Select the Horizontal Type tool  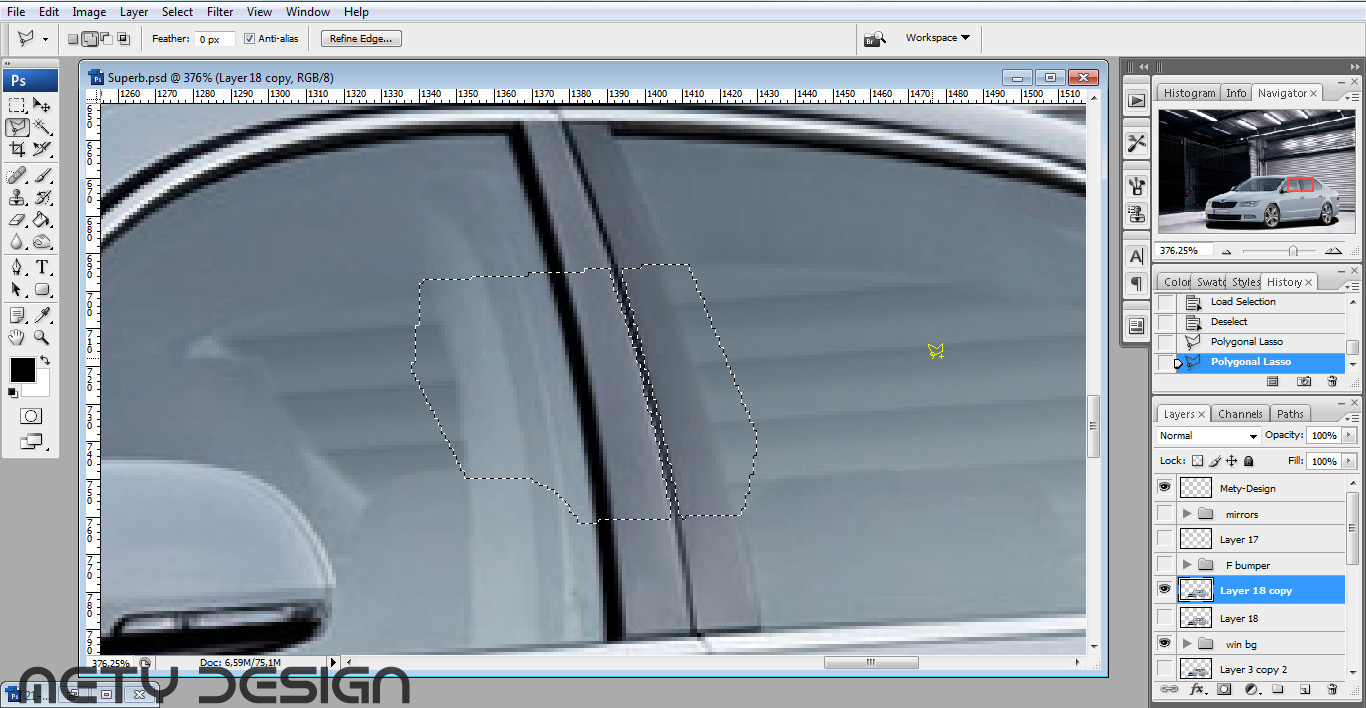point(42,267)
